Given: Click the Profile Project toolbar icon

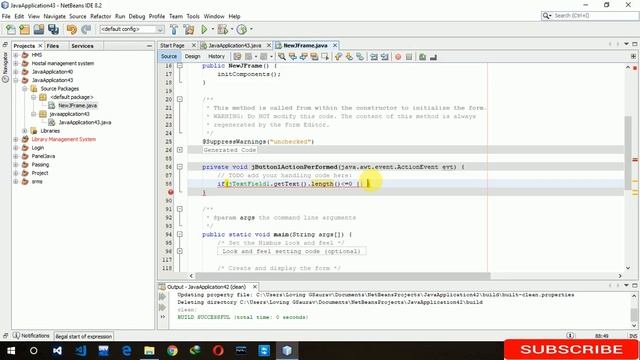Looking at the screenshot, I should (x=242, y=29).
